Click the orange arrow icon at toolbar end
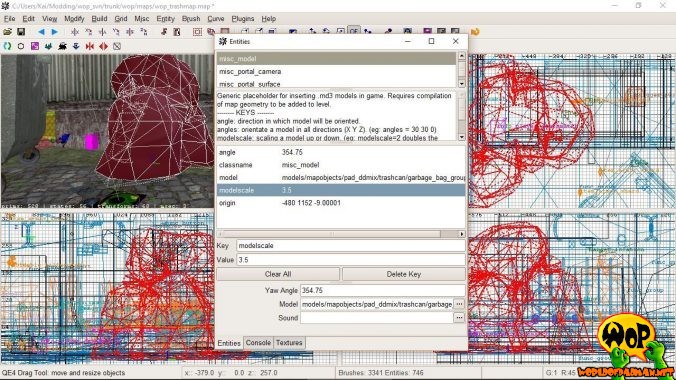676x380 pixels. [475, 32]
